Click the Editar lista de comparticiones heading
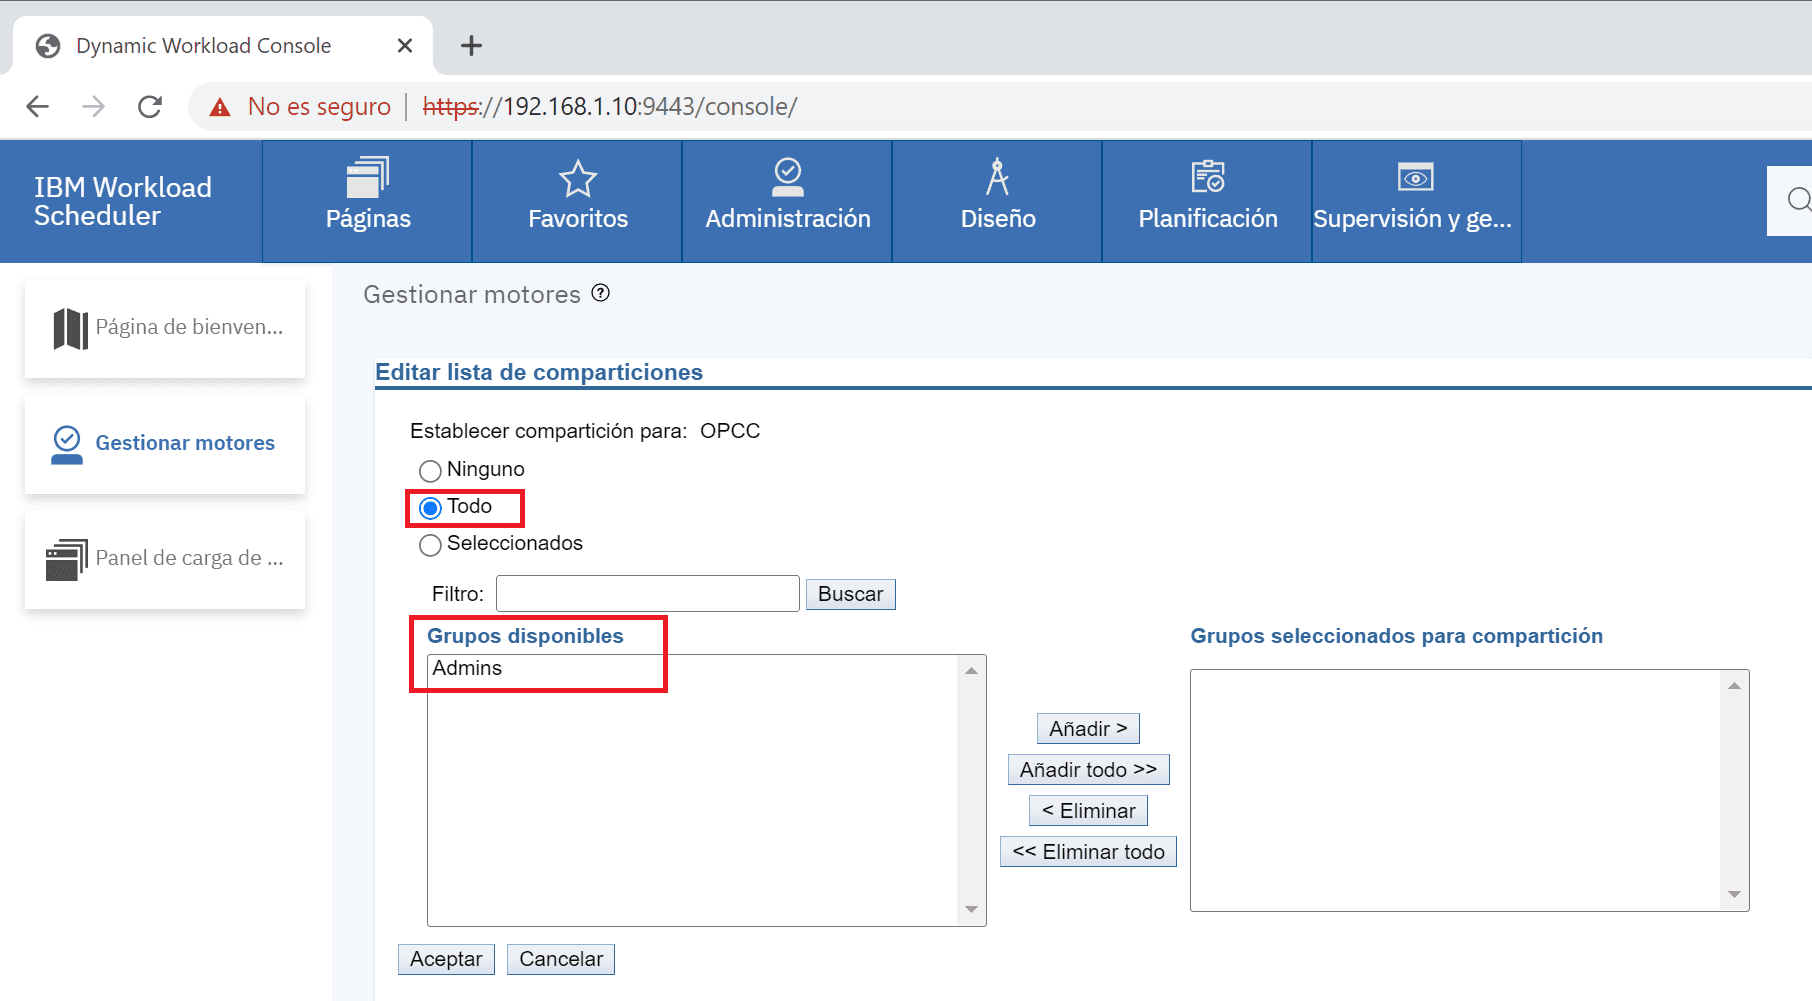1812x1001 pixels. [x=539, y=372]
